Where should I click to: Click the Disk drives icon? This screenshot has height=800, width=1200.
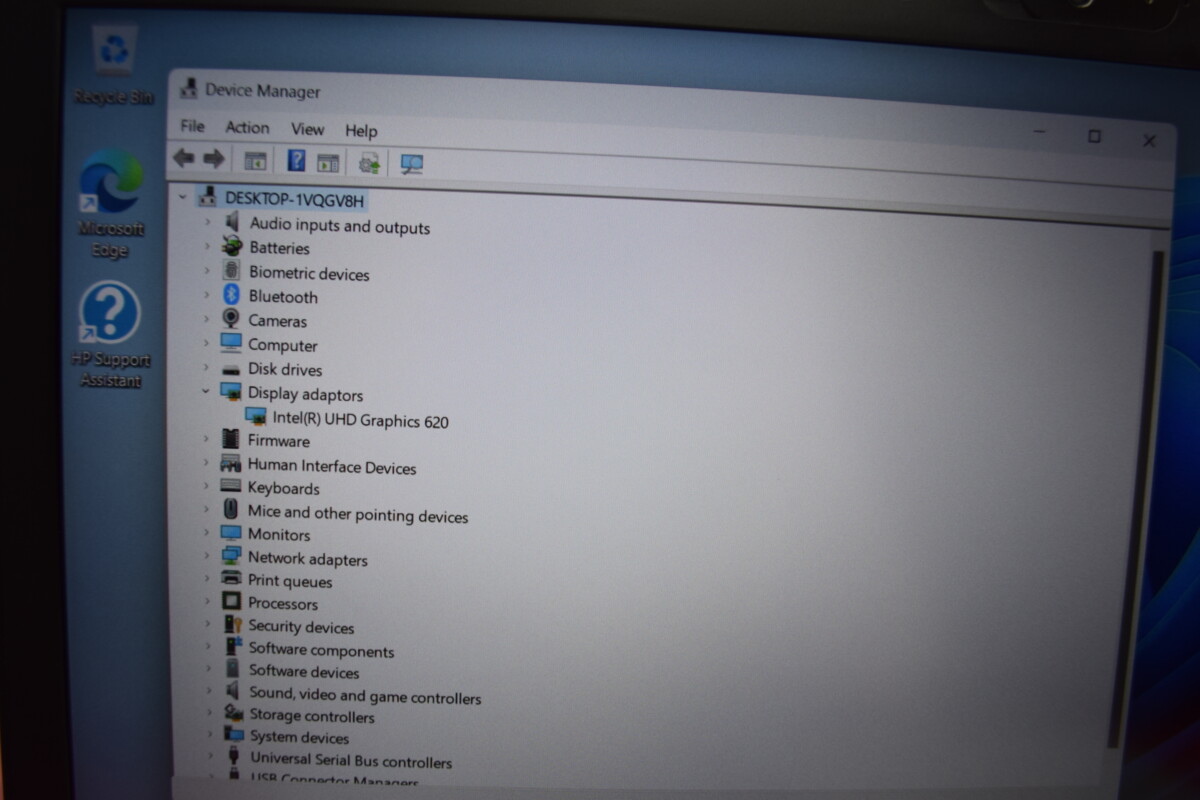tap(231, 369)
